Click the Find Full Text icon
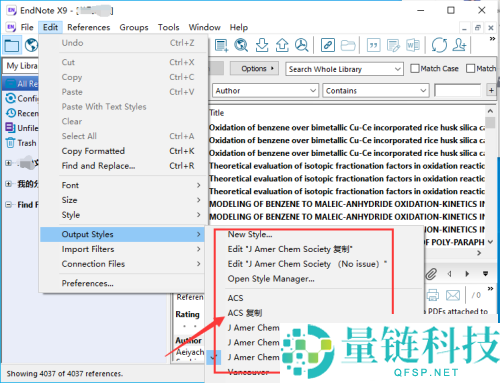Screen dimensions: 500x383 point(302,45)
